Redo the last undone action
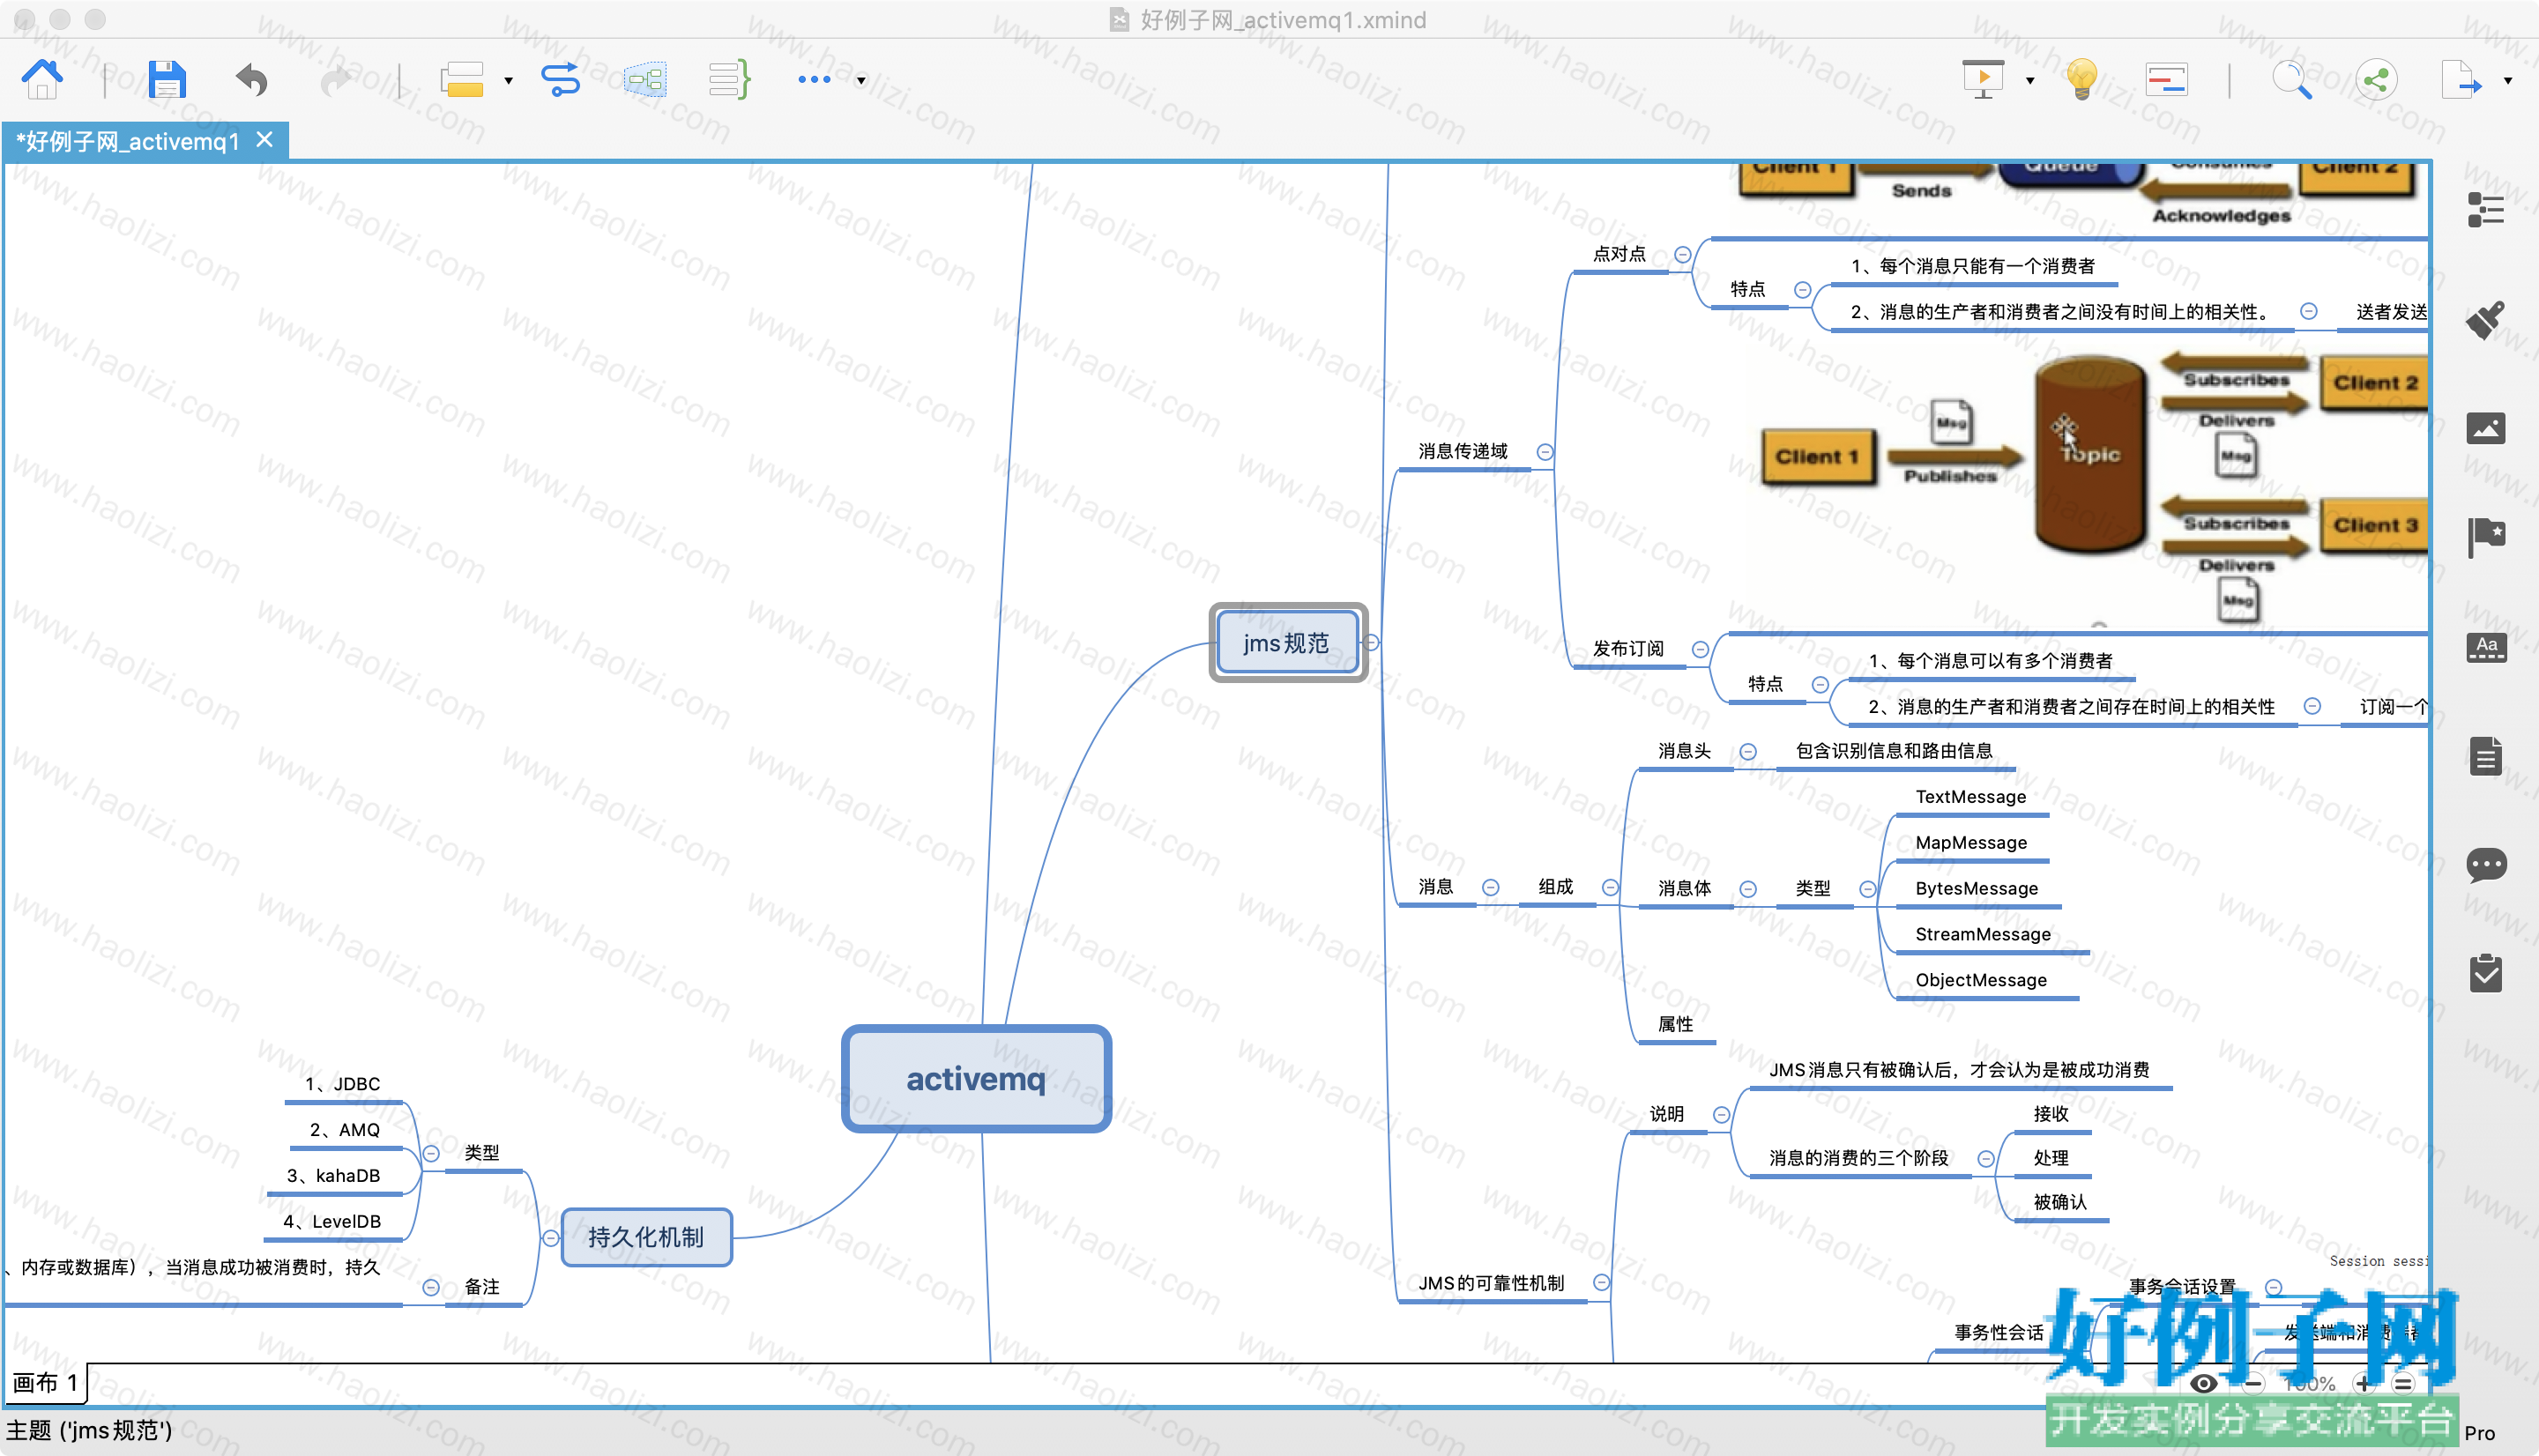The height and width of the screenshot is (1456, 2539). coord(336,79)
